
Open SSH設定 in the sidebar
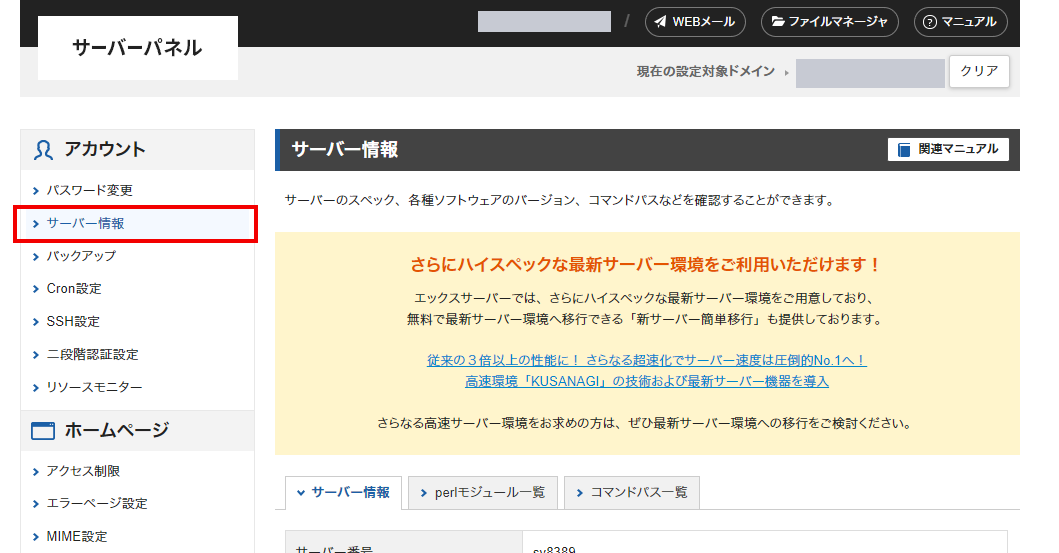click(73, 322)
